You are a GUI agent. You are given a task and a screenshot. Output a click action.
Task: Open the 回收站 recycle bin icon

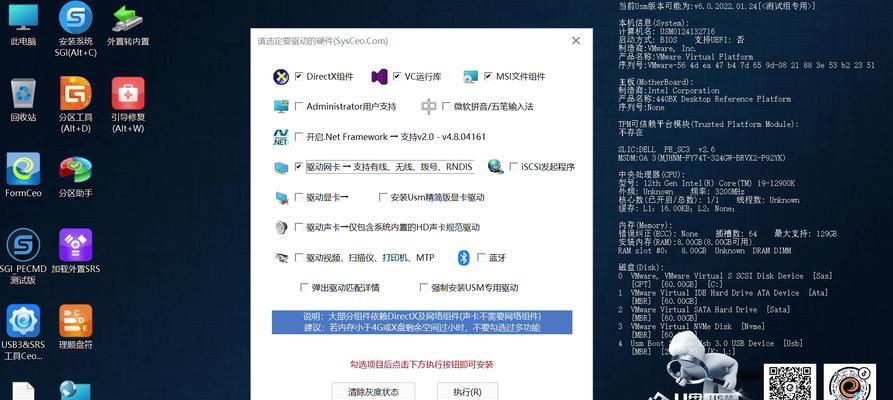click(23, 100)
